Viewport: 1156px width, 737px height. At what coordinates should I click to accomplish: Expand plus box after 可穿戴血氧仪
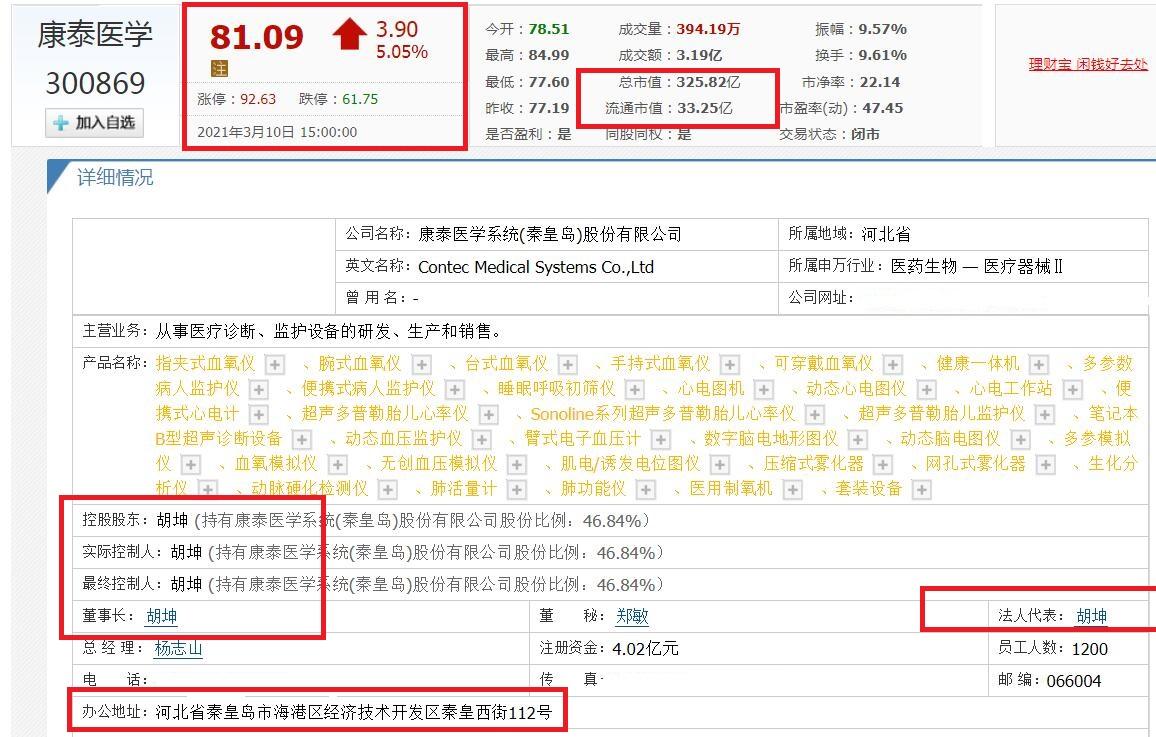tap(893, 365)
